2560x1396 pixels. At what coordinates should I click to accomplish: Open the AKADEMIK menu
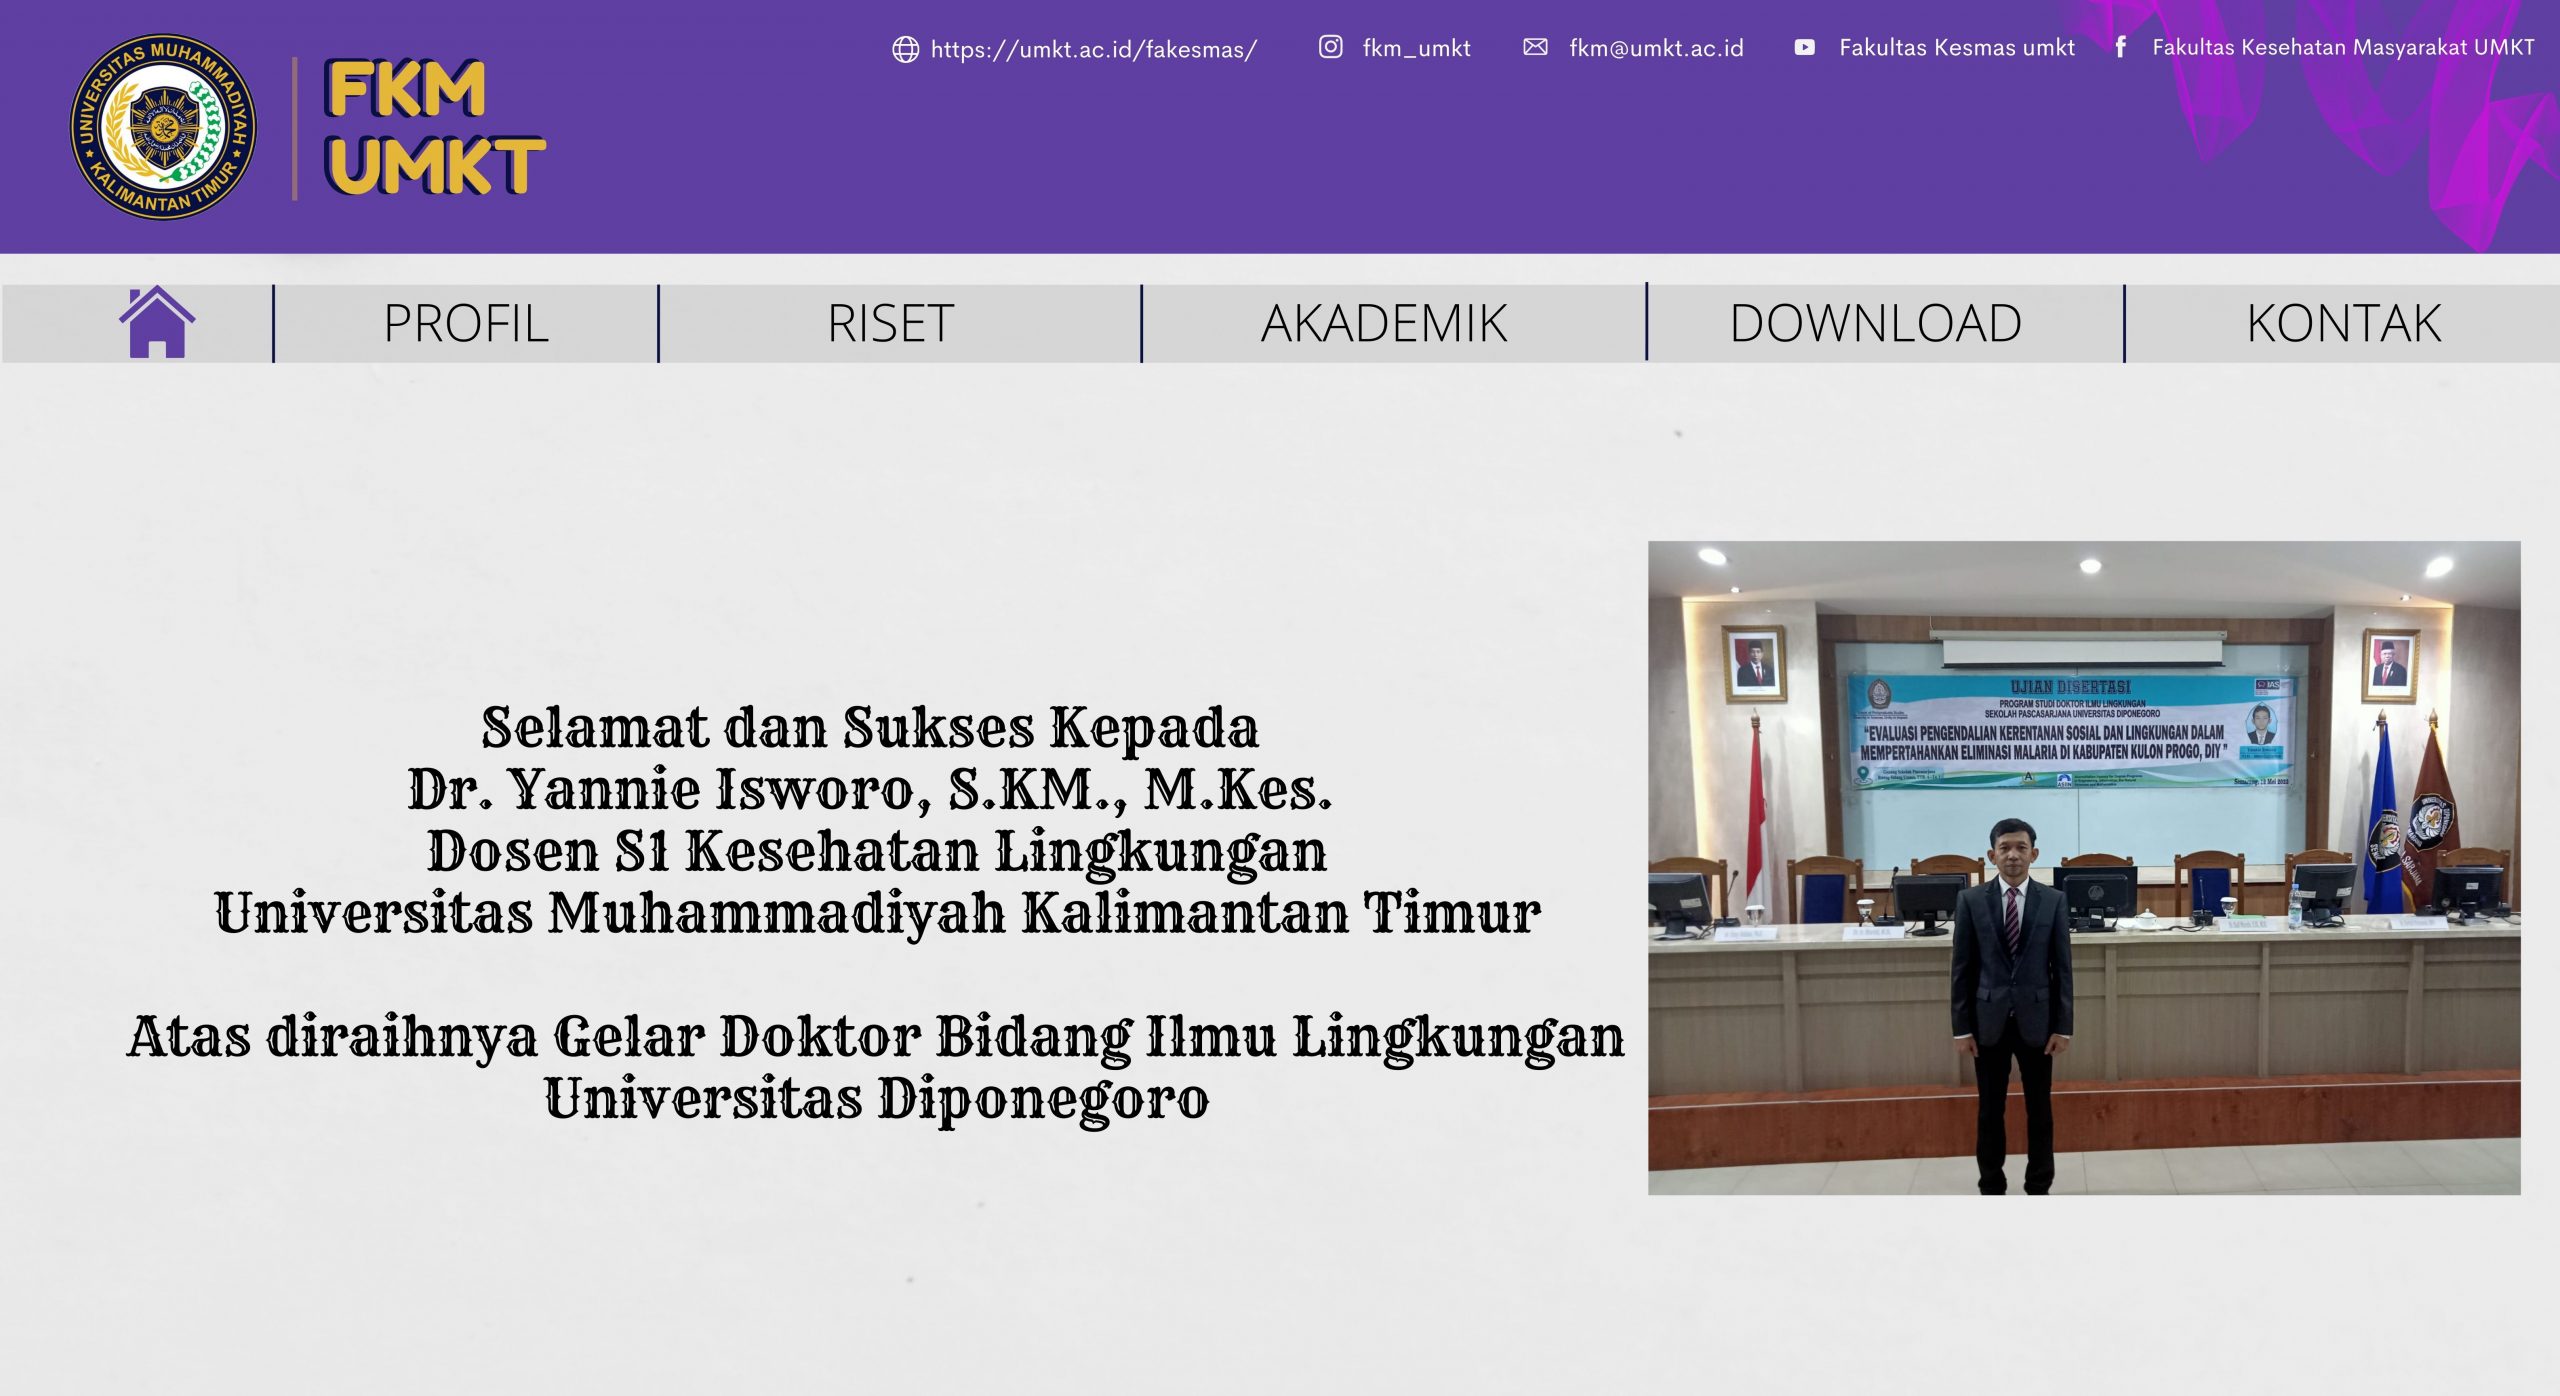coord(1384,323)
